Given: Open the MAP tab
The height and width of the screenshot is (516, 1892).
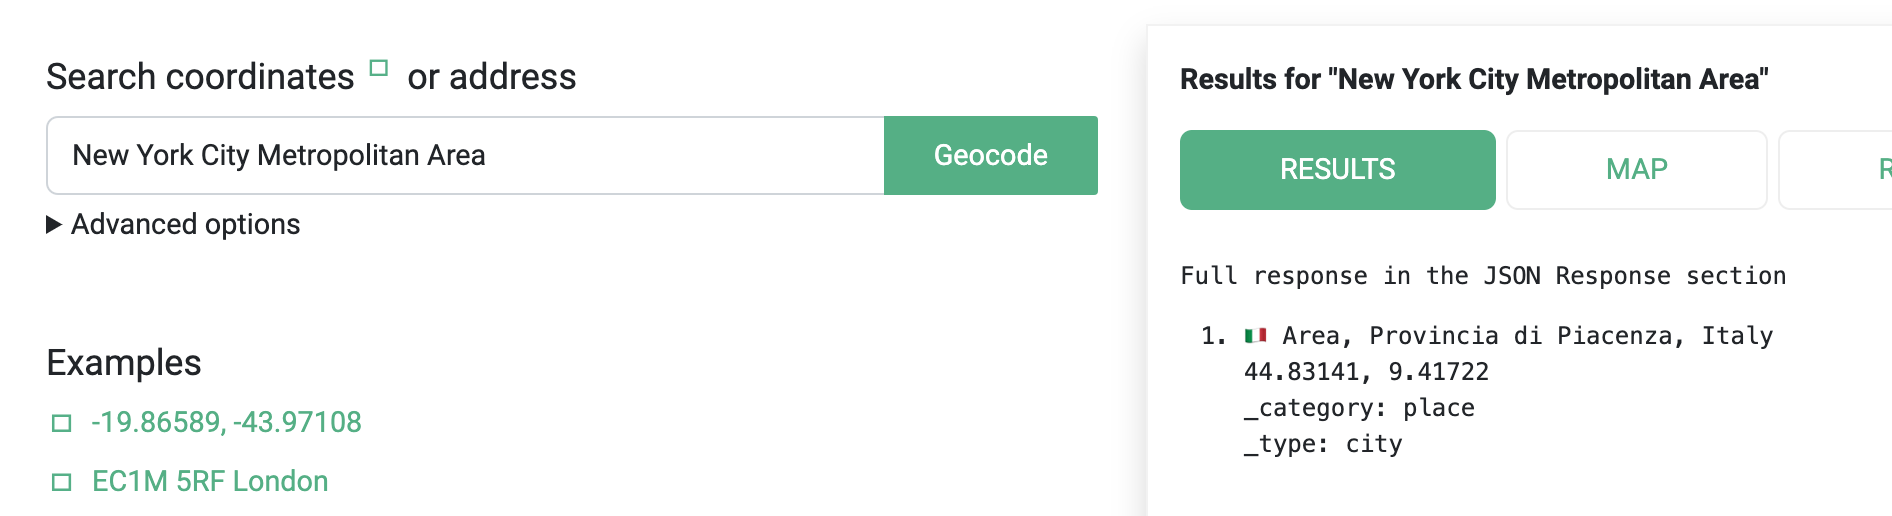Looking at the screenshot, I should point(1636,170).
